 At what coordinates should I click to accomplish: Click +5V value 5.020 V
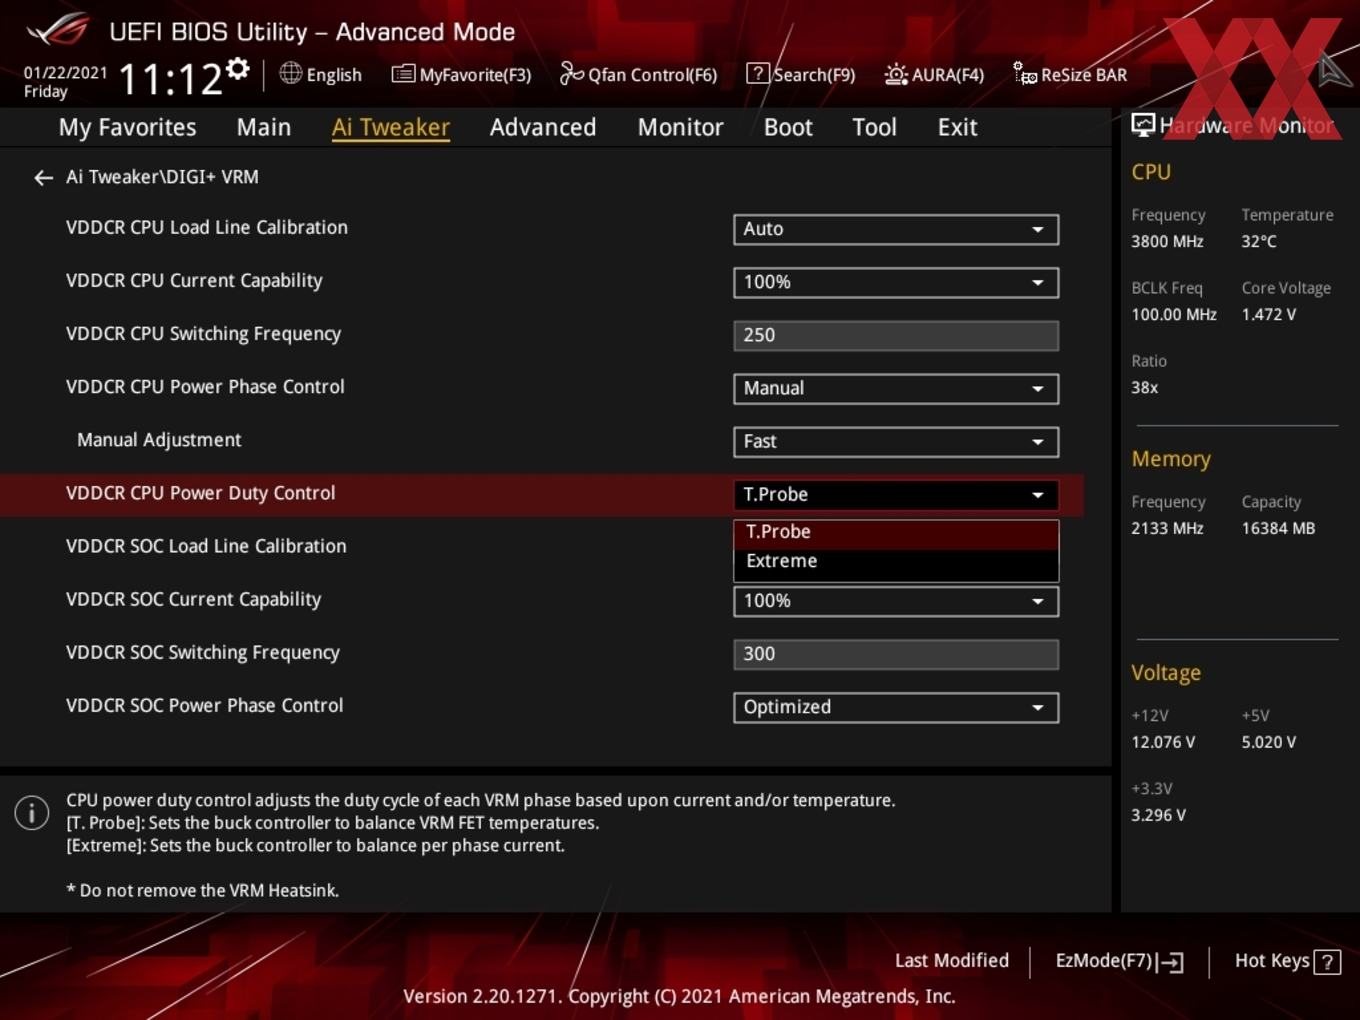tap(1268, 742)
